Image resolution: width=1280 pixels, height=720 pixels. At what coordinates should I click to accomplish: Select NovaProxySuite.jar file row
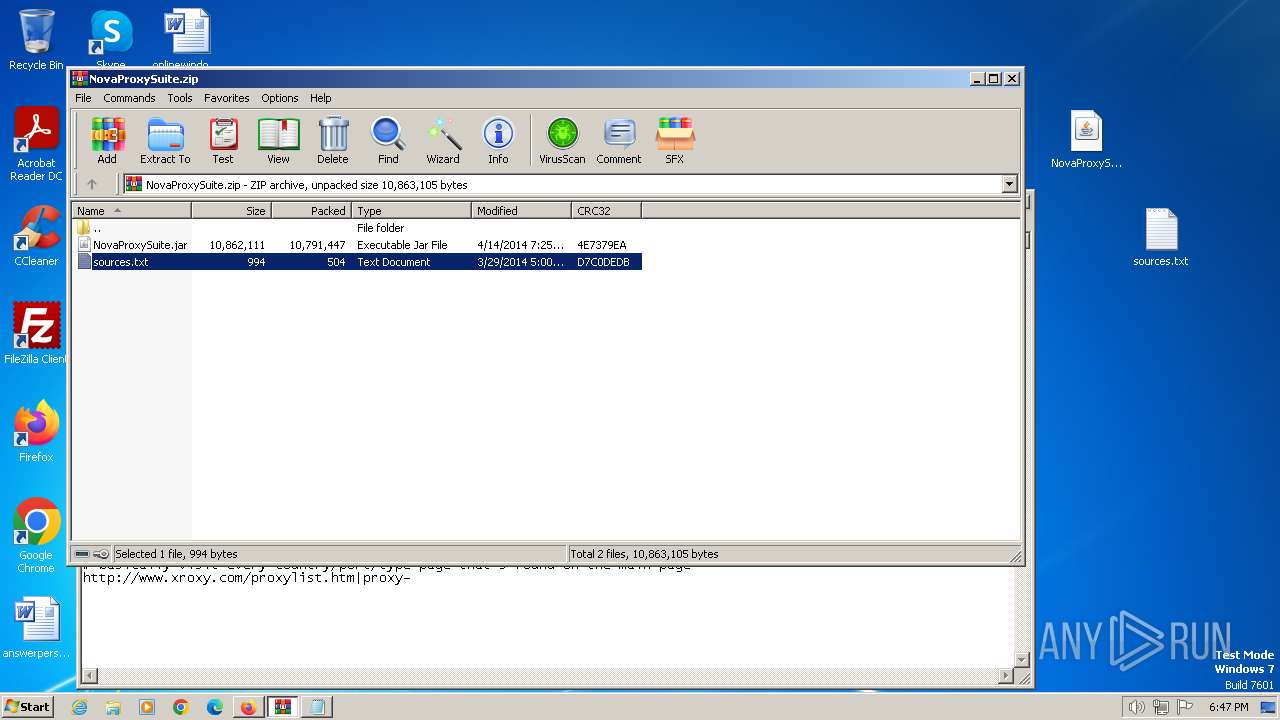tap(357, 245)
